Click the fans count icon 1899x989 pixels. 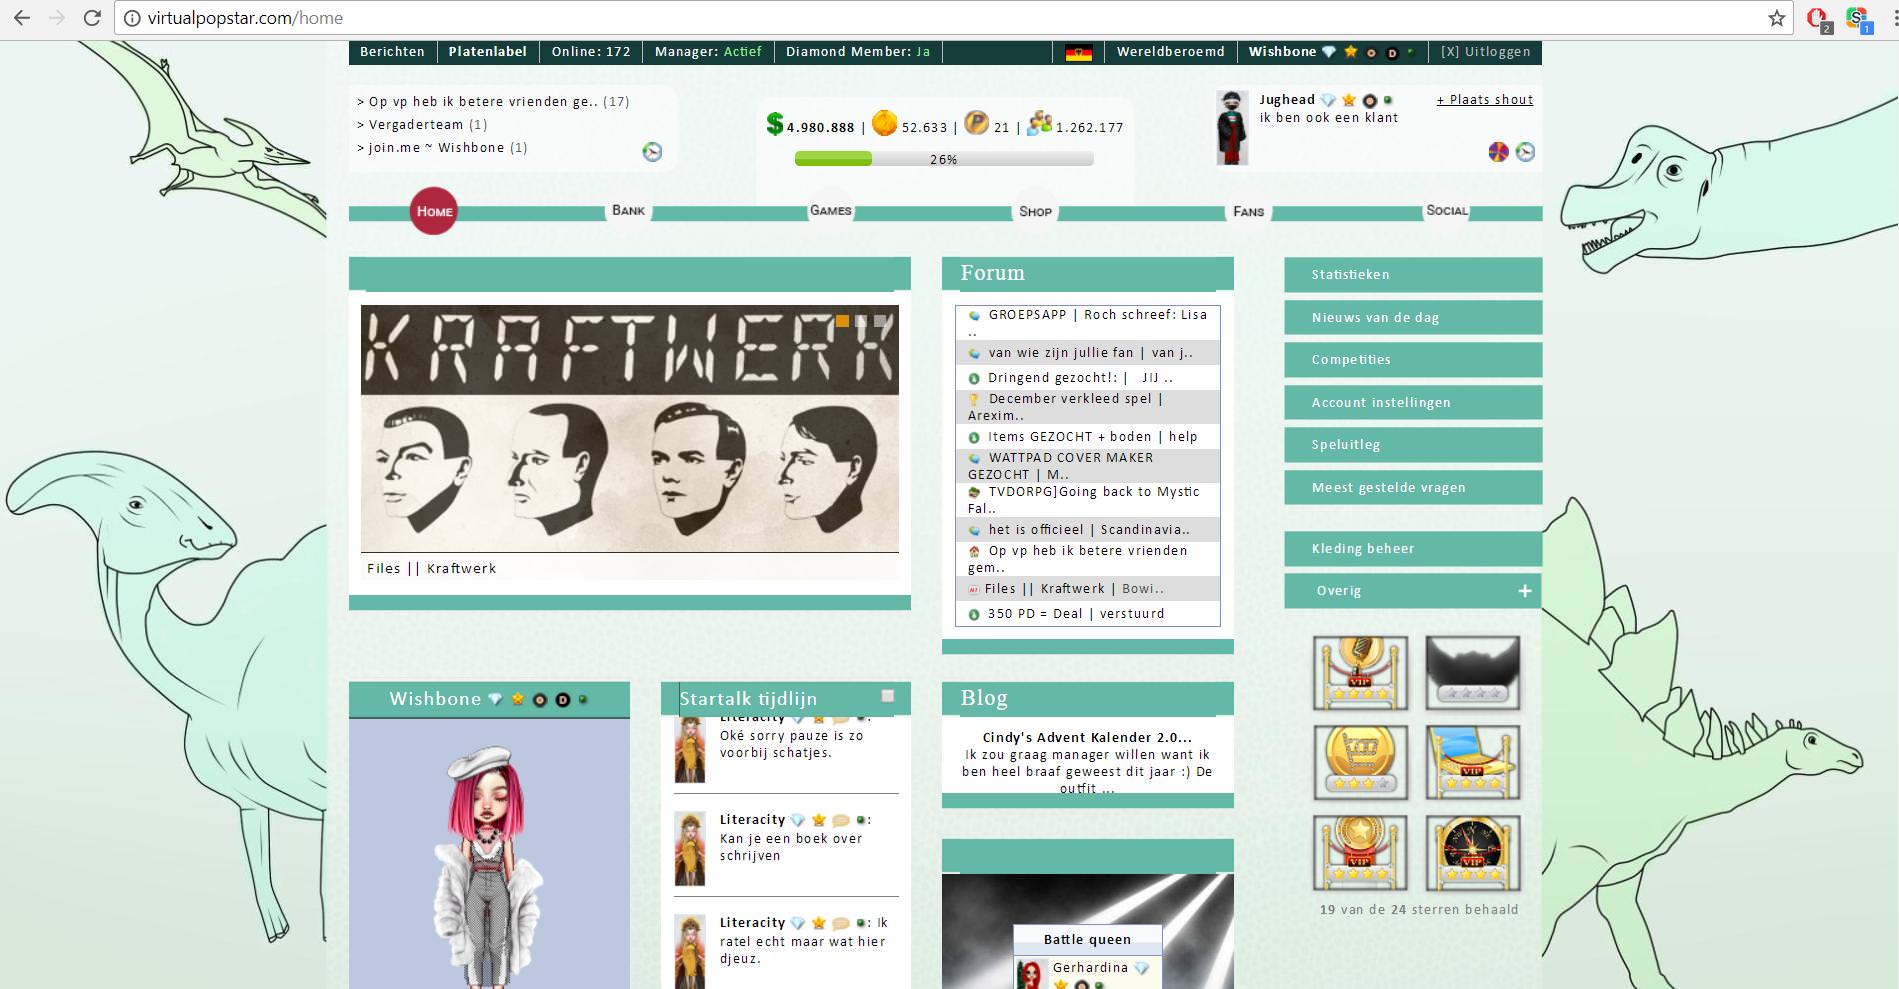click(1039, 124)
